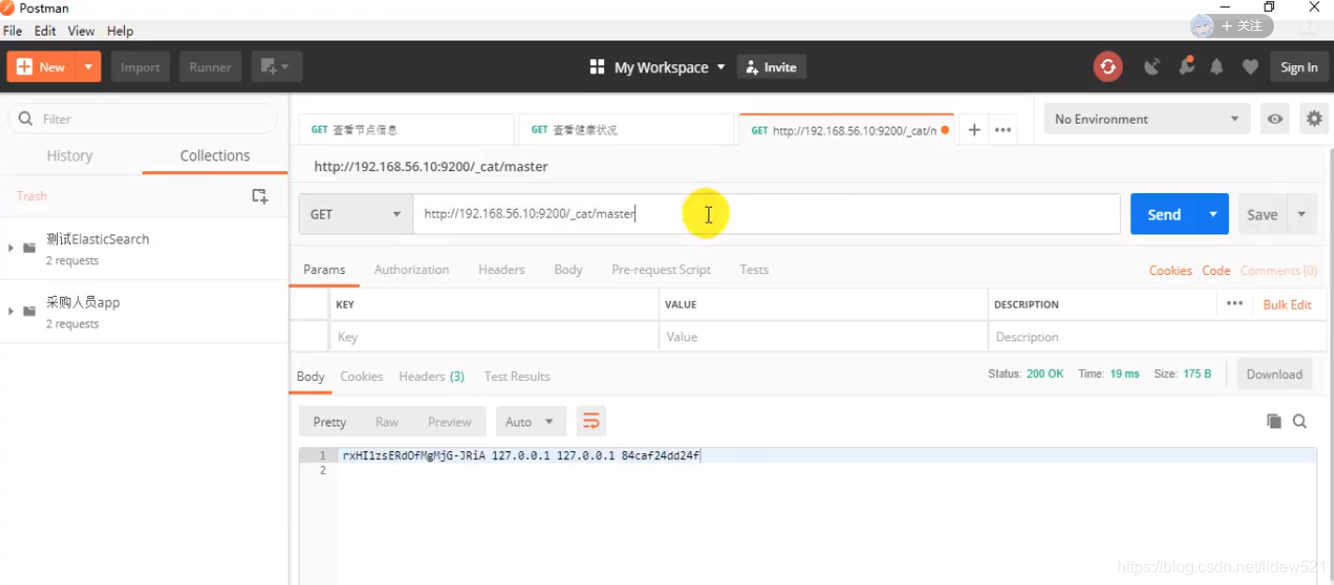Screen dimensions: 1334x585
Task: Click the search icon in Filter box
Action: click(26, 119)
